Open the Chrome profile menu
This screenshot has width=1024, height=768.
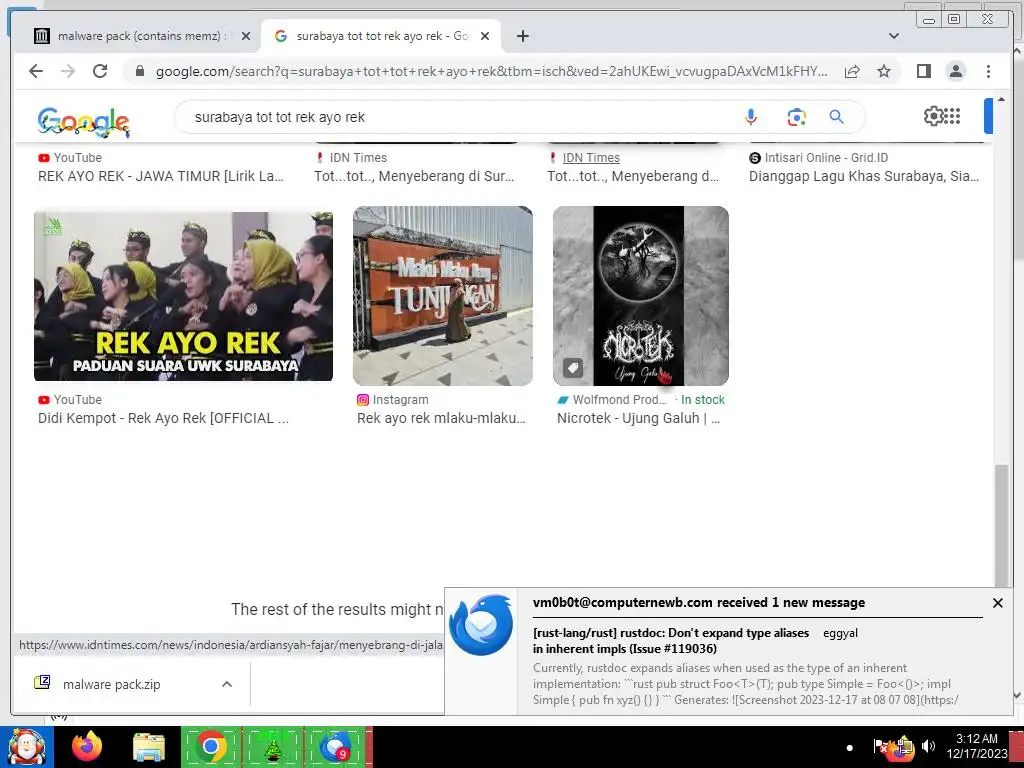pyautogui.click(x=955, y=71)
